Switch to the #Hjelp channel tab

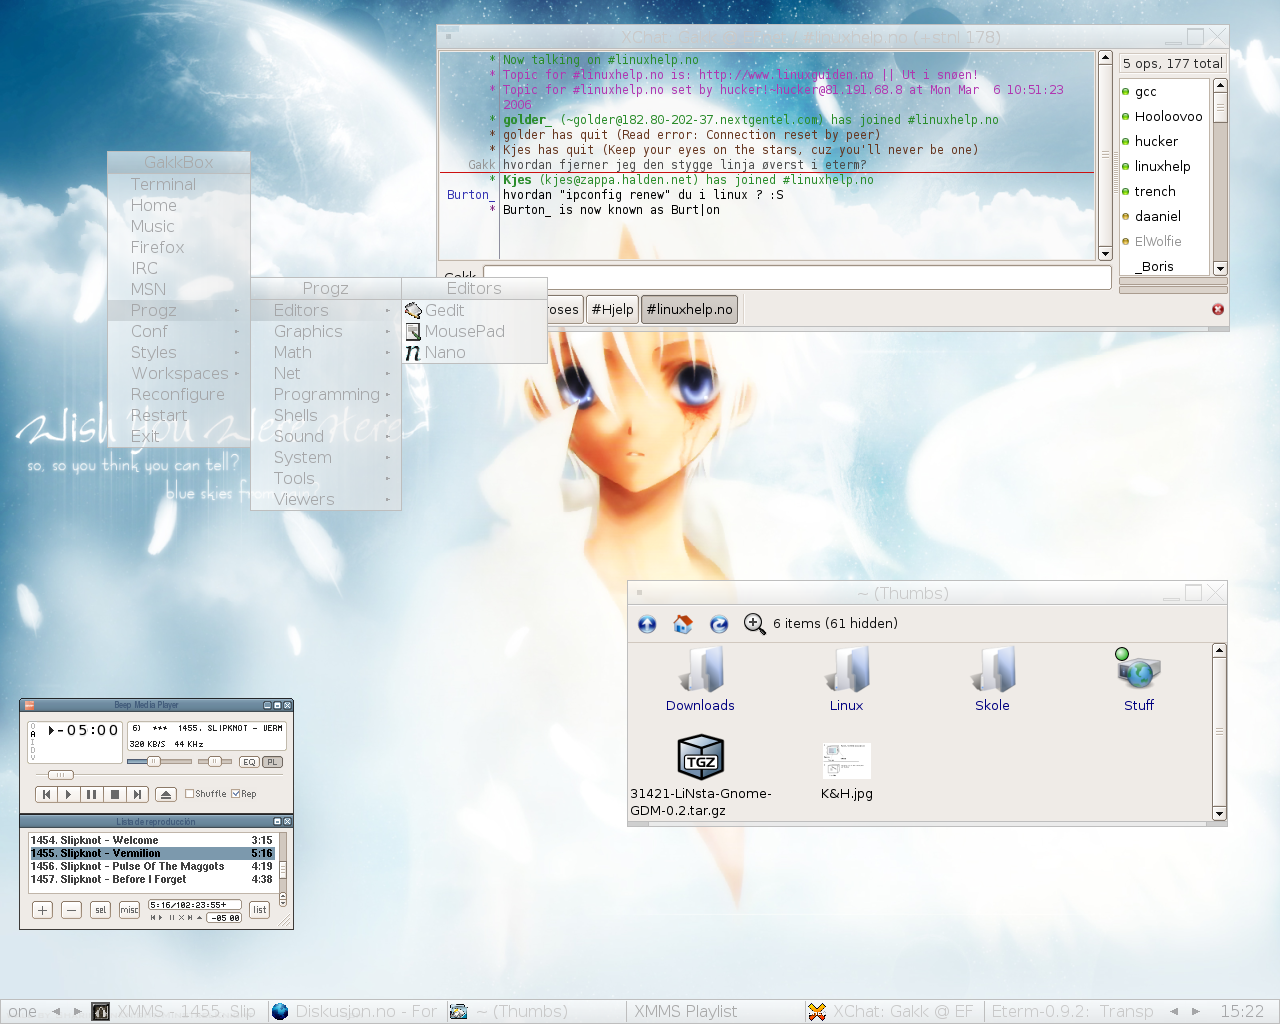click(612, 310)
